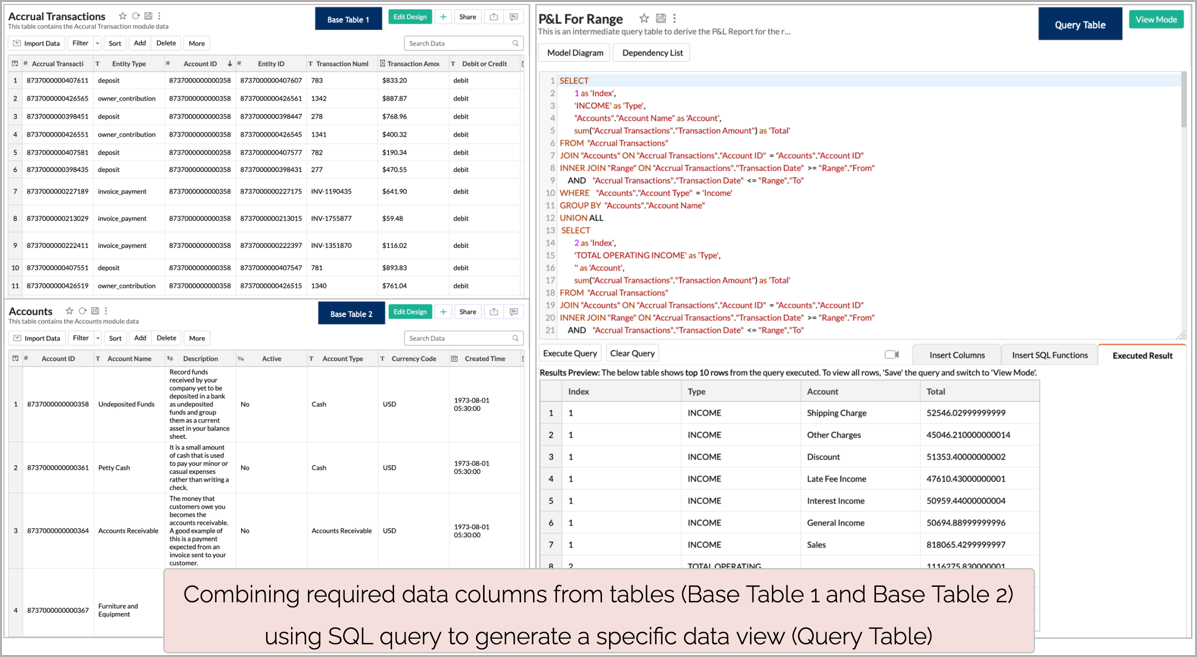
Task: Open comments icon in Accounts table header
Action: click(514, 312)
